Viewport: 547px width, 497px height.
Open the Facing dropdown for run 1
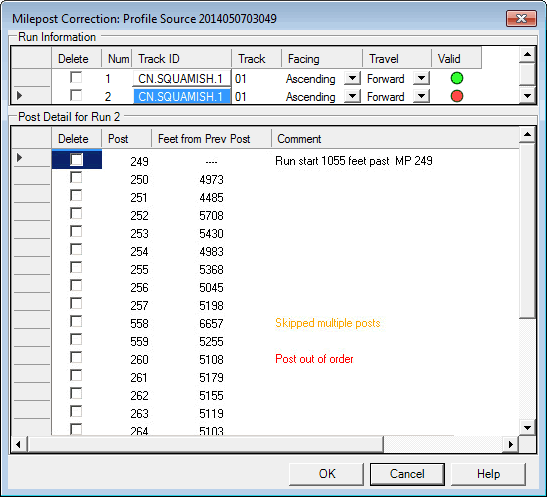coord(352,78)
